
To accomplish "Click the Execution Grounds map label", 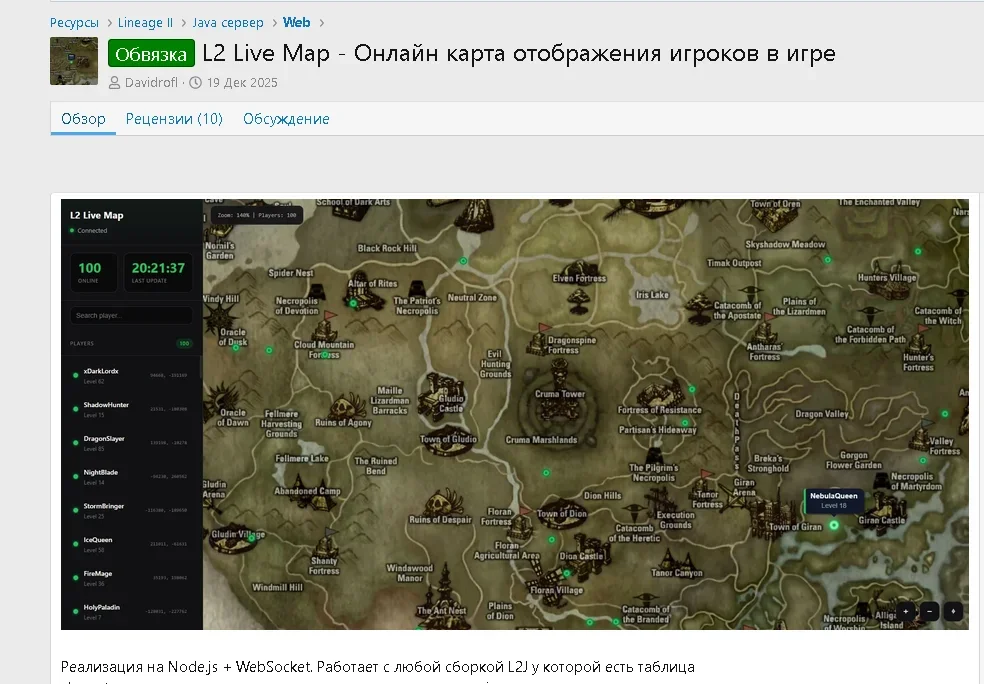I will 675,520.
